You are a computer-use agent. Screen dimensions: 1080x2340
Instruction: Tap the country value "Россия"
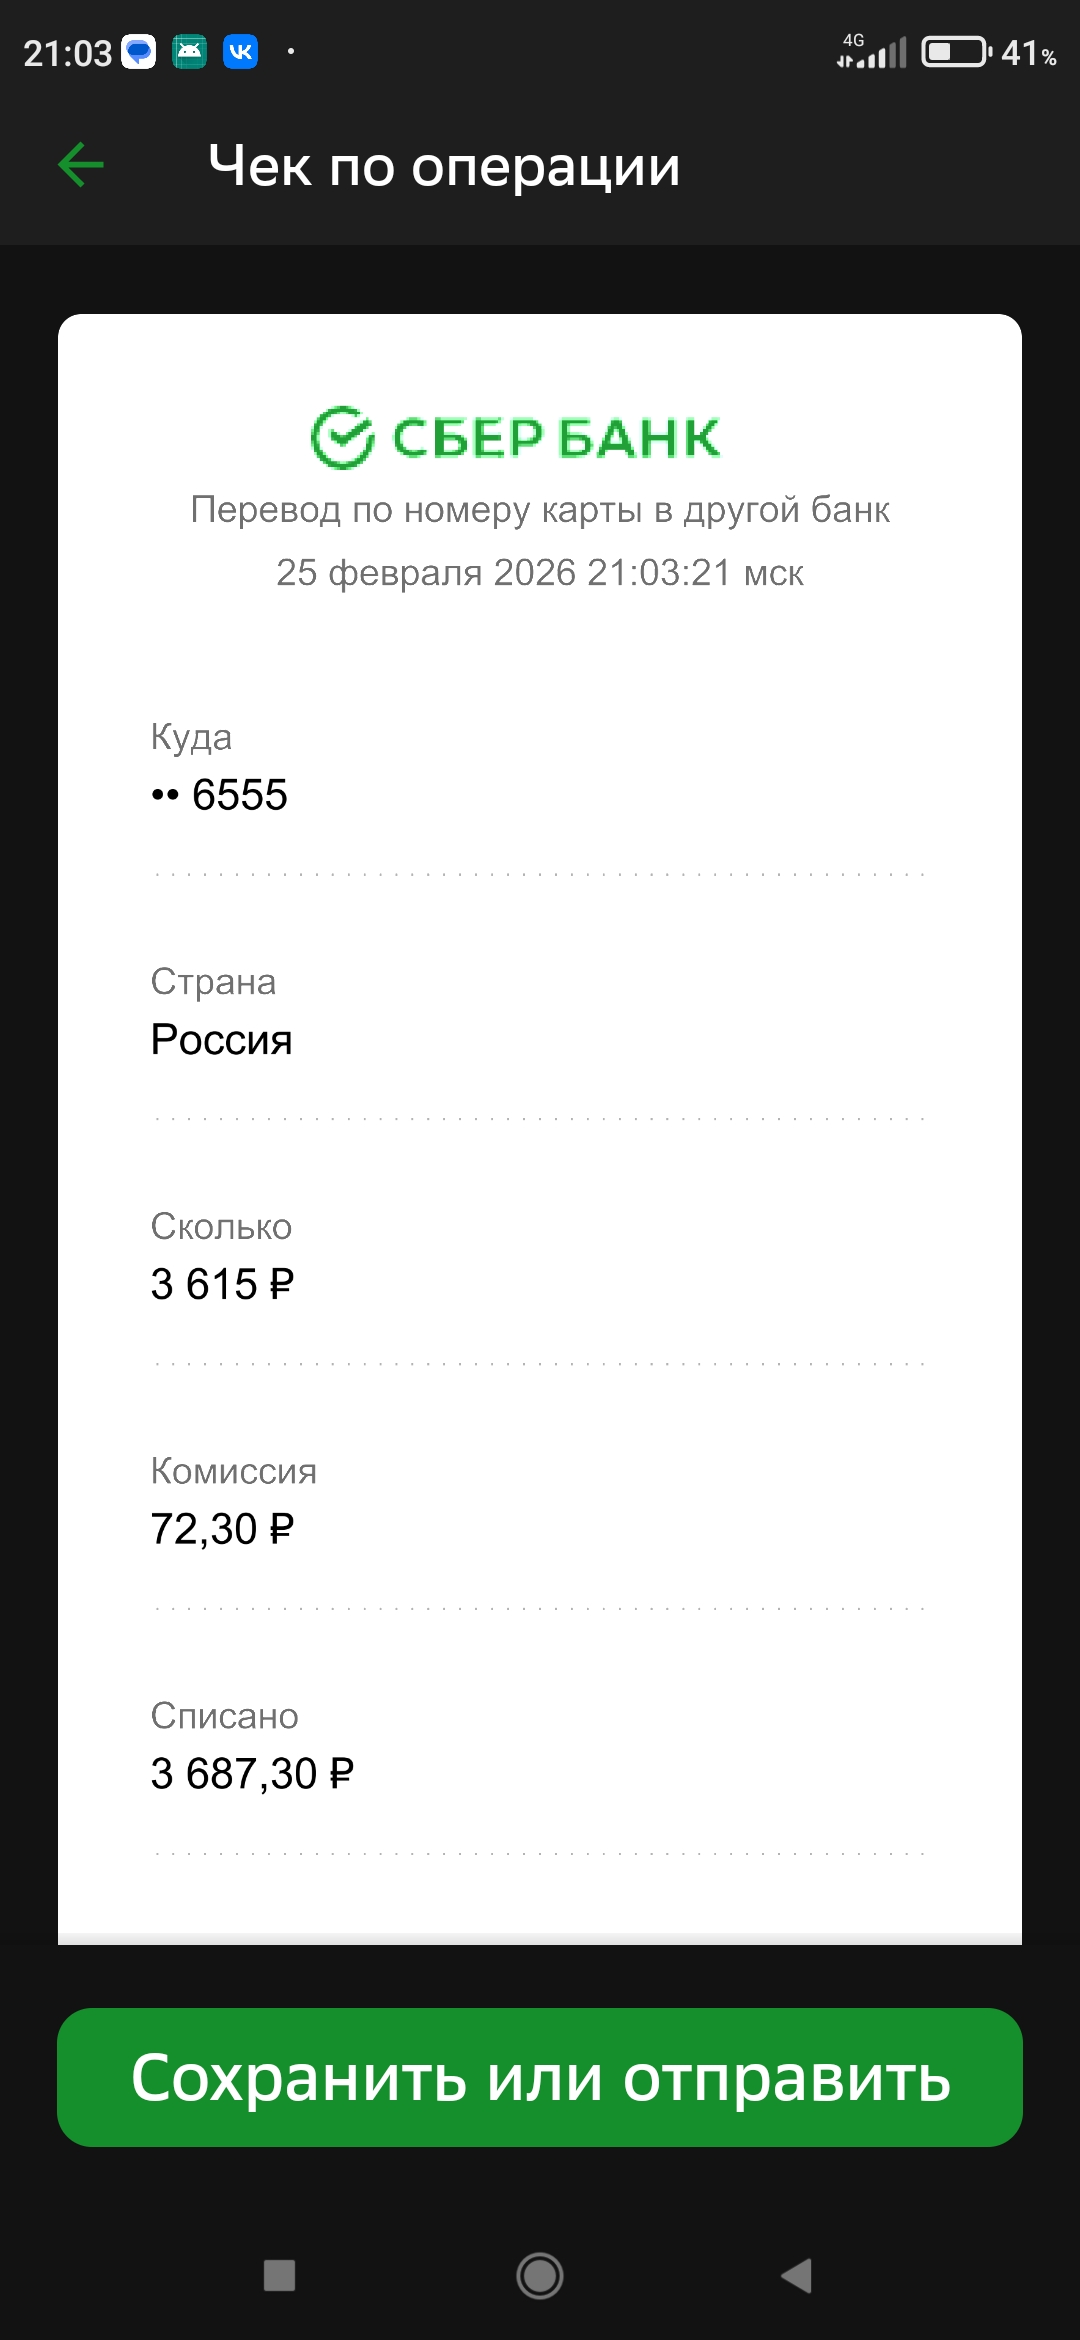[221, 1040]
